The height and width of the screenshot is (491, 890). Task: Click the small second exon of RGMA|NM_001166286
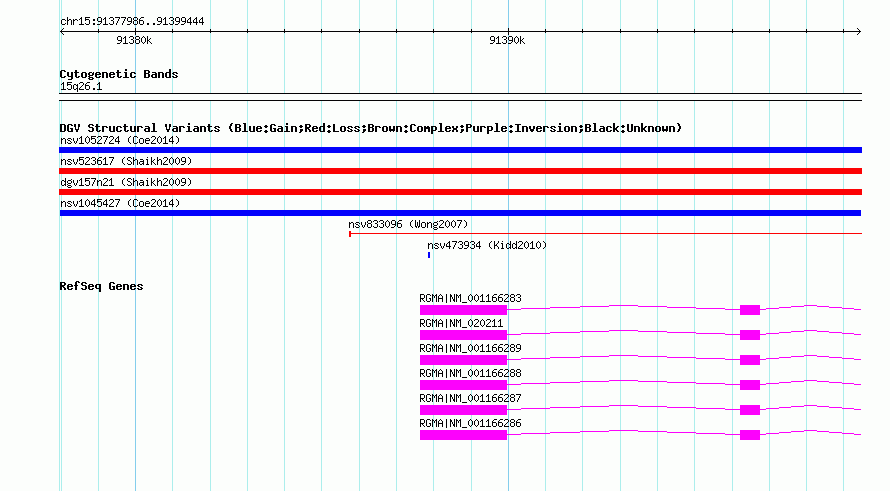(x=750, y=435)
